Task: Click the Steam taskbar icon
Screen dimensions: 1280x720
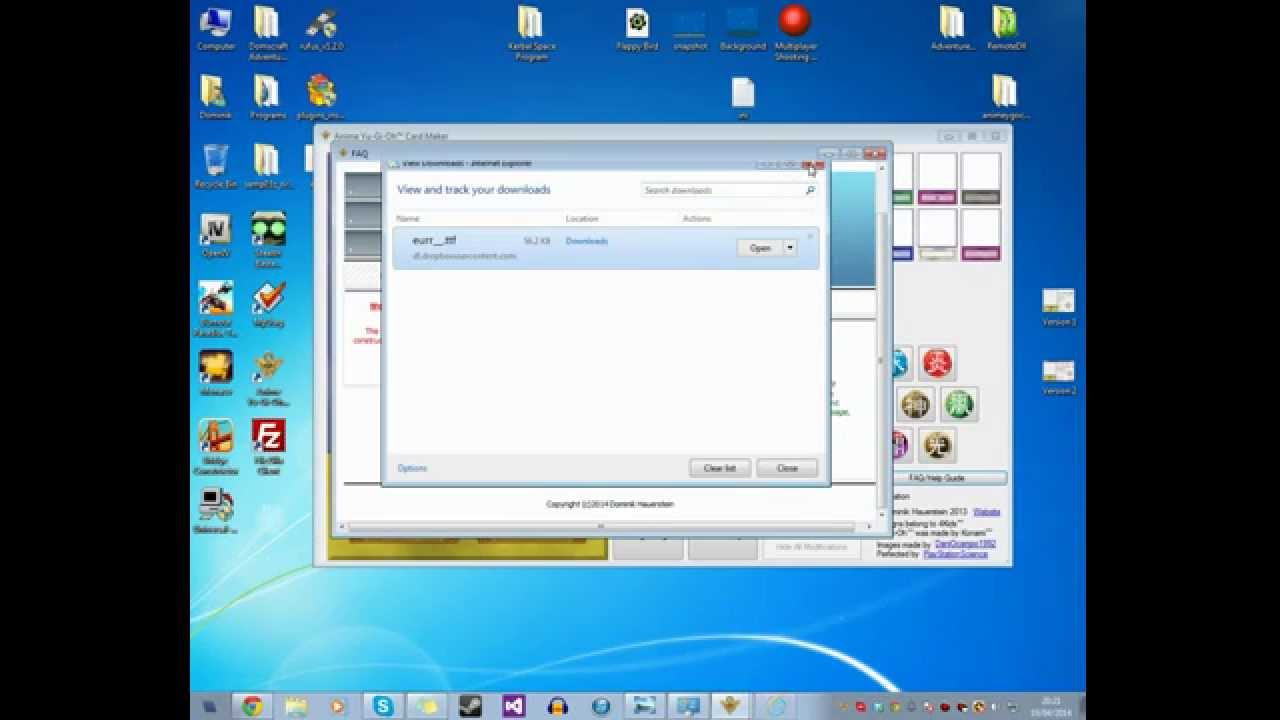Action: pos(471,706)
